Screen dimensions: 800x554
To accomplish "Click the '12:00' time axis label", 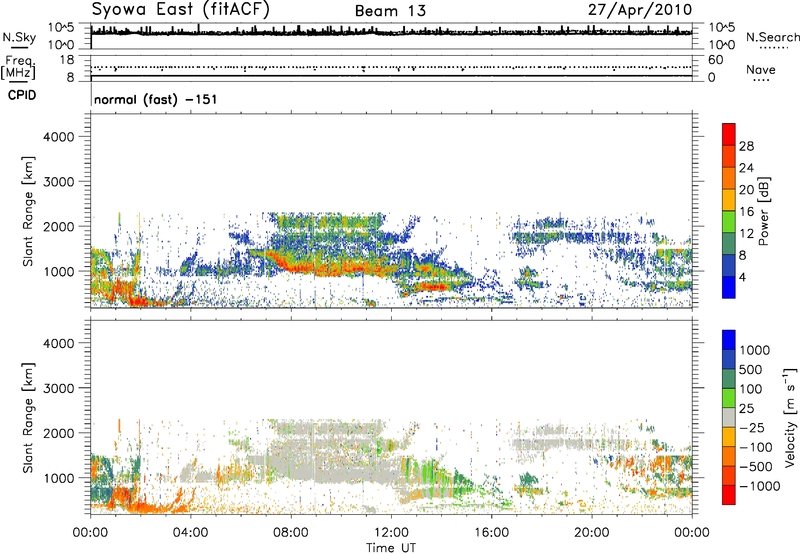I will pyautogui.click(x=391, y=533).
